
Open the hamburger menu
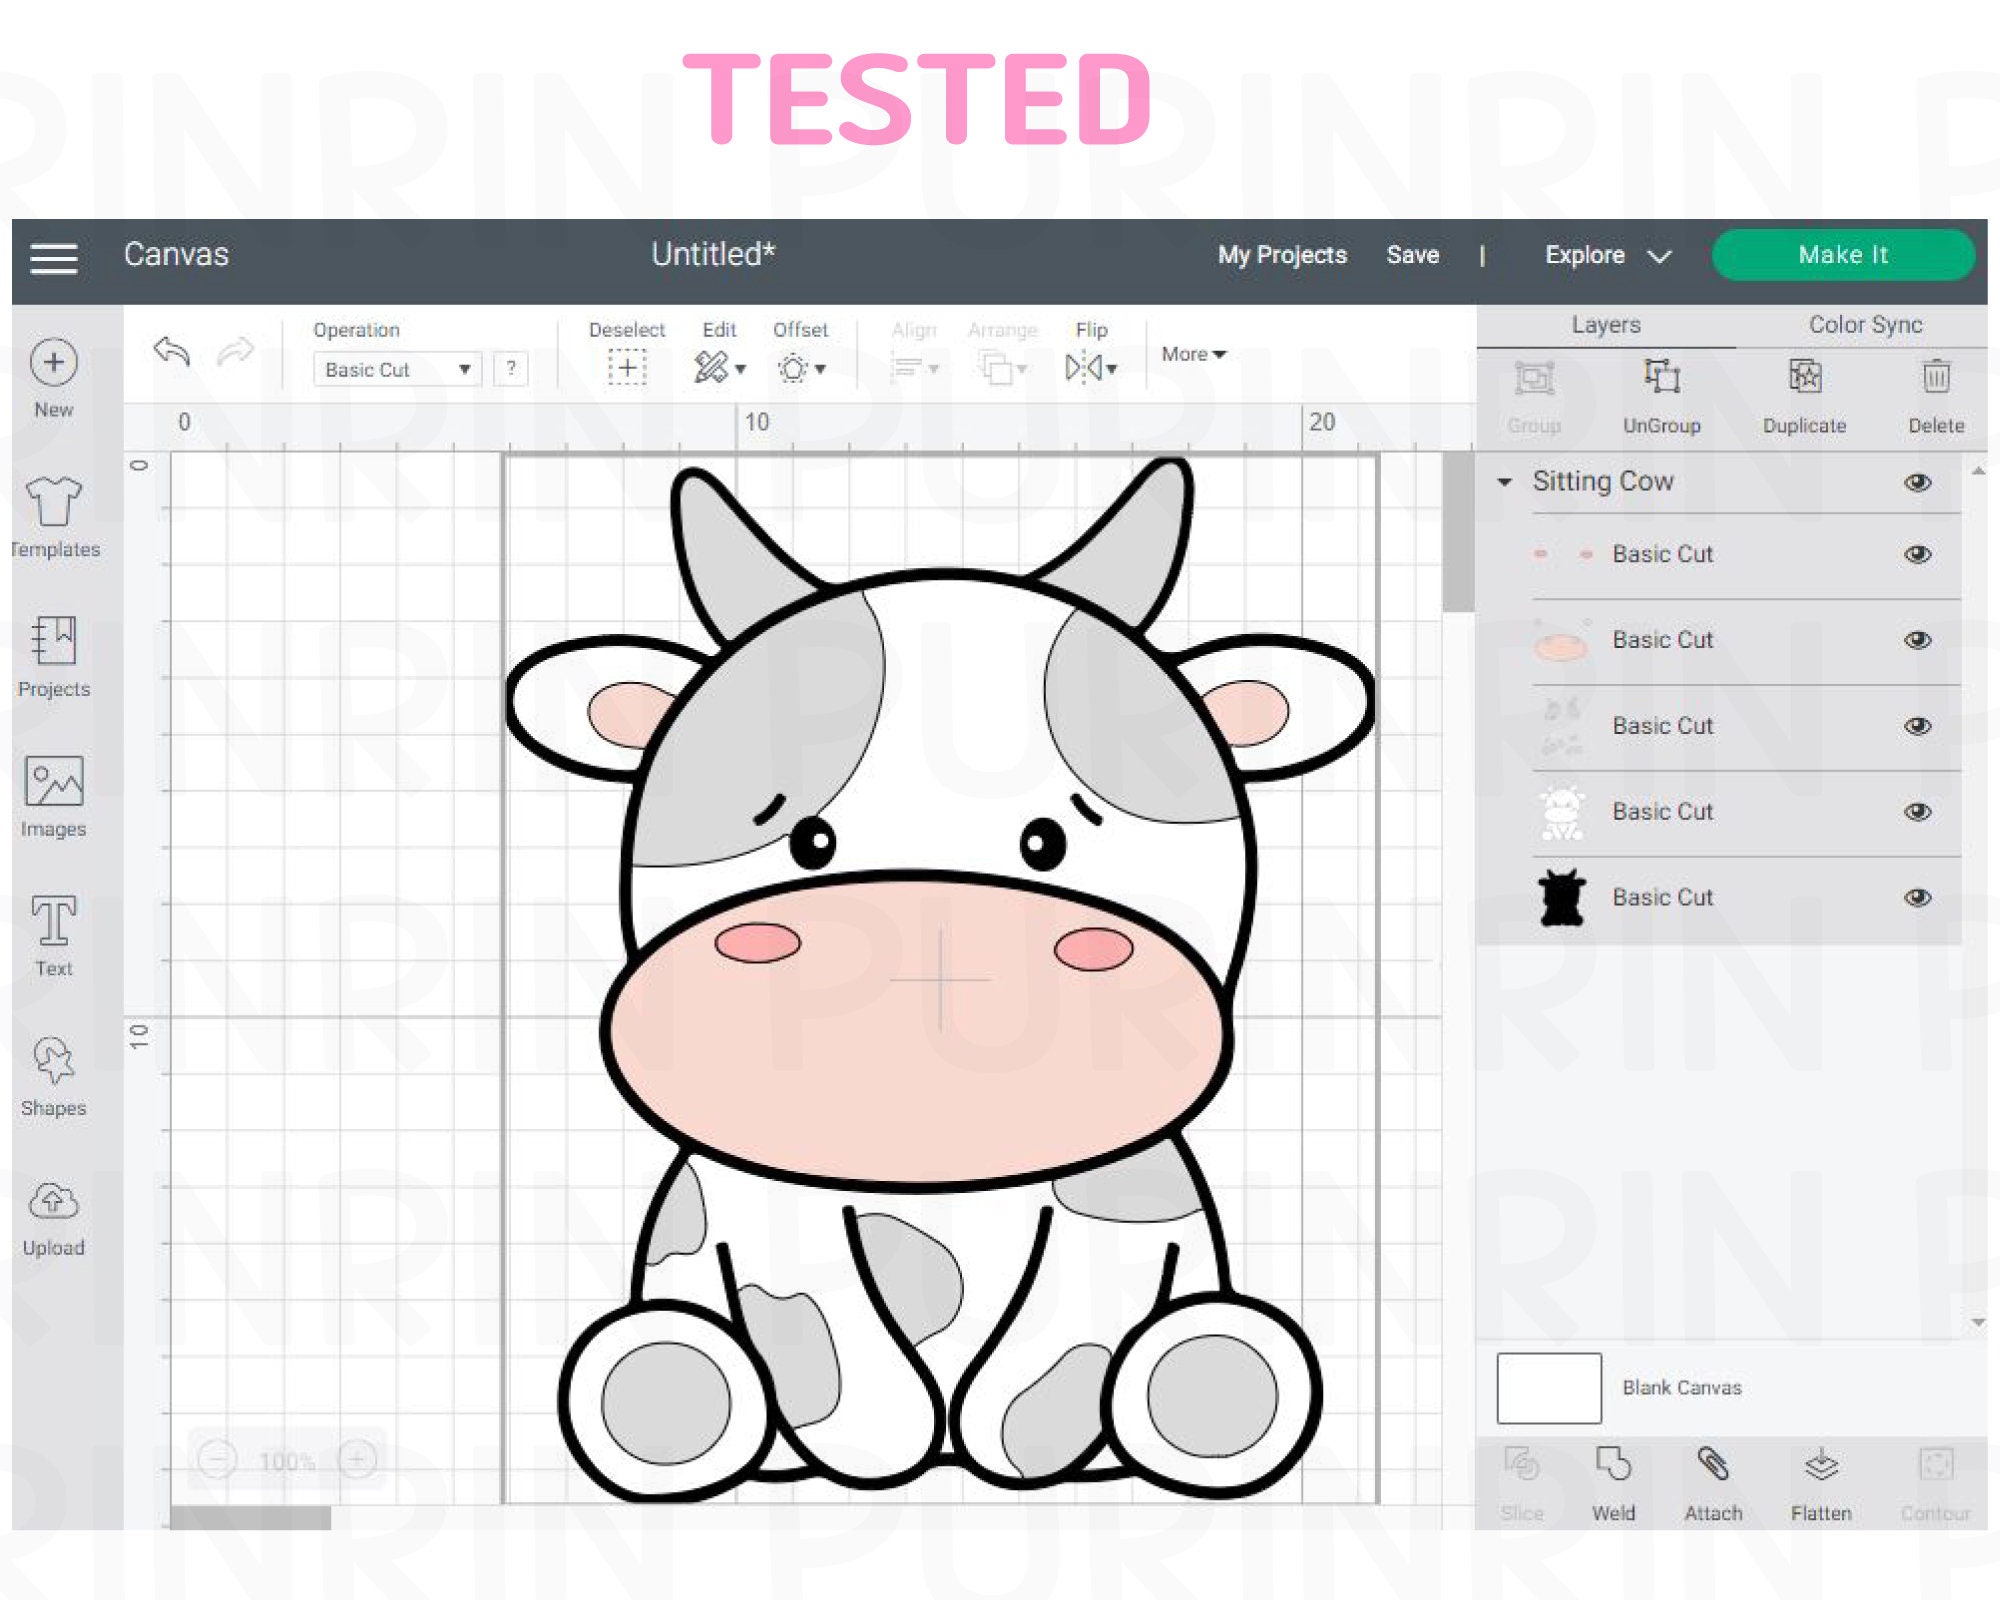pyautogui.click(x=55, y=257)
